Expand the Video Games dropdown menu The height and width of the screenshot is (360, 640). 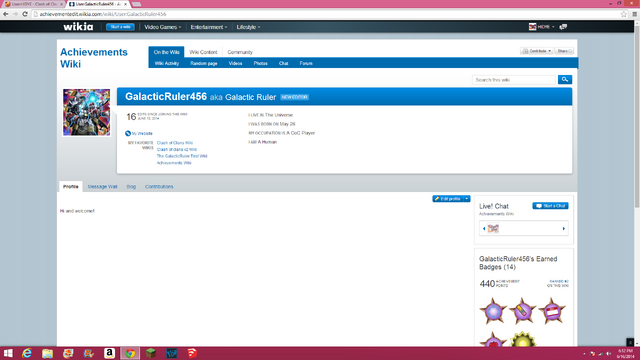[x=162, y=27]
